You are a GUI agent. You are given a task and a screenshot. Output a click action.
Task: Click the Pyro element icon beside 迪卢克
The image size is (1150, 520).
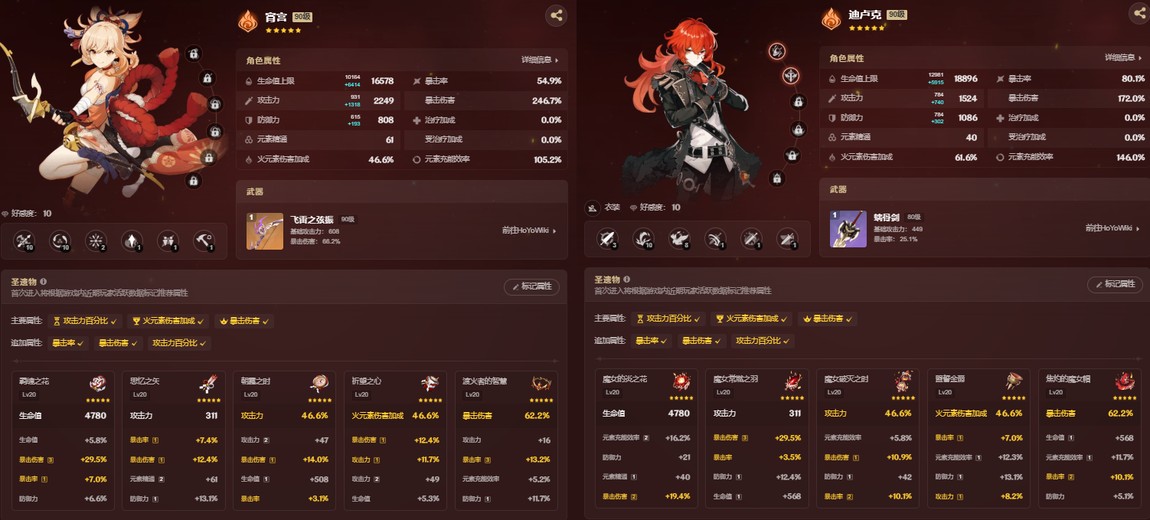click(831, 19)
